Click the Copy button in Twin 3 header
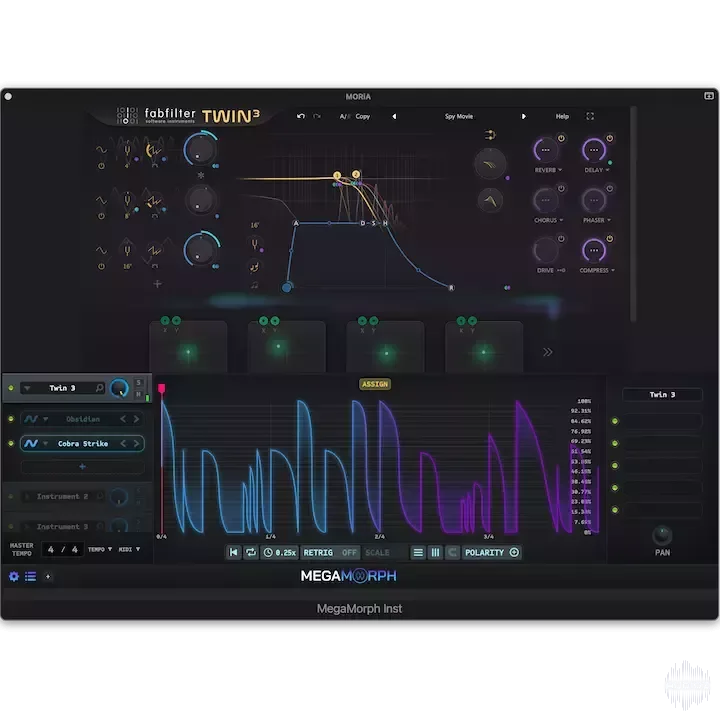This screenshot has height=720, width=720. coord(362,117)
